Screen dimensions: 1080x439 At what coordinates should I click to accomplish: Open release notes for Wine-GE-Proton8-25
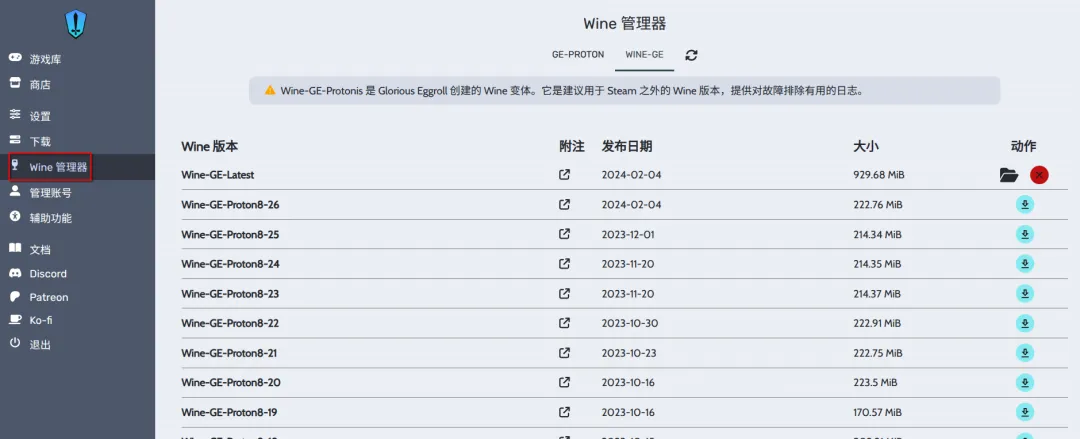[x=565, y=234]
